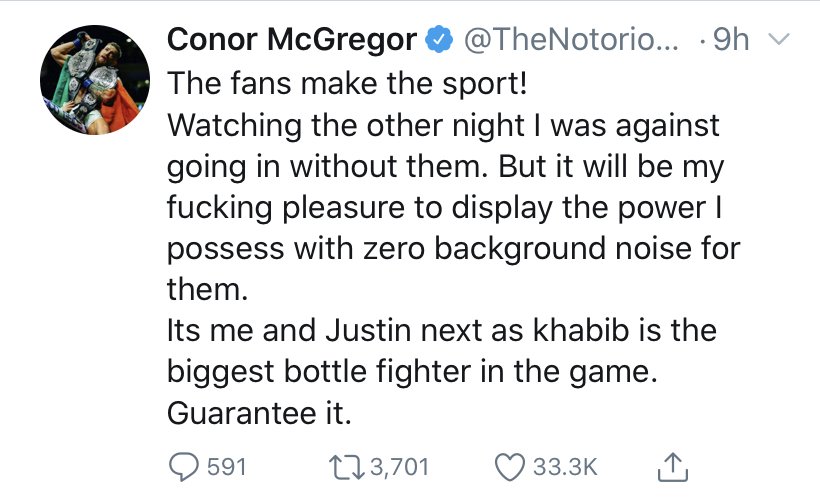Expand tweet options with the chevron arrow
This screenshot has width=820, height=498.
click(x=781, y=41)
